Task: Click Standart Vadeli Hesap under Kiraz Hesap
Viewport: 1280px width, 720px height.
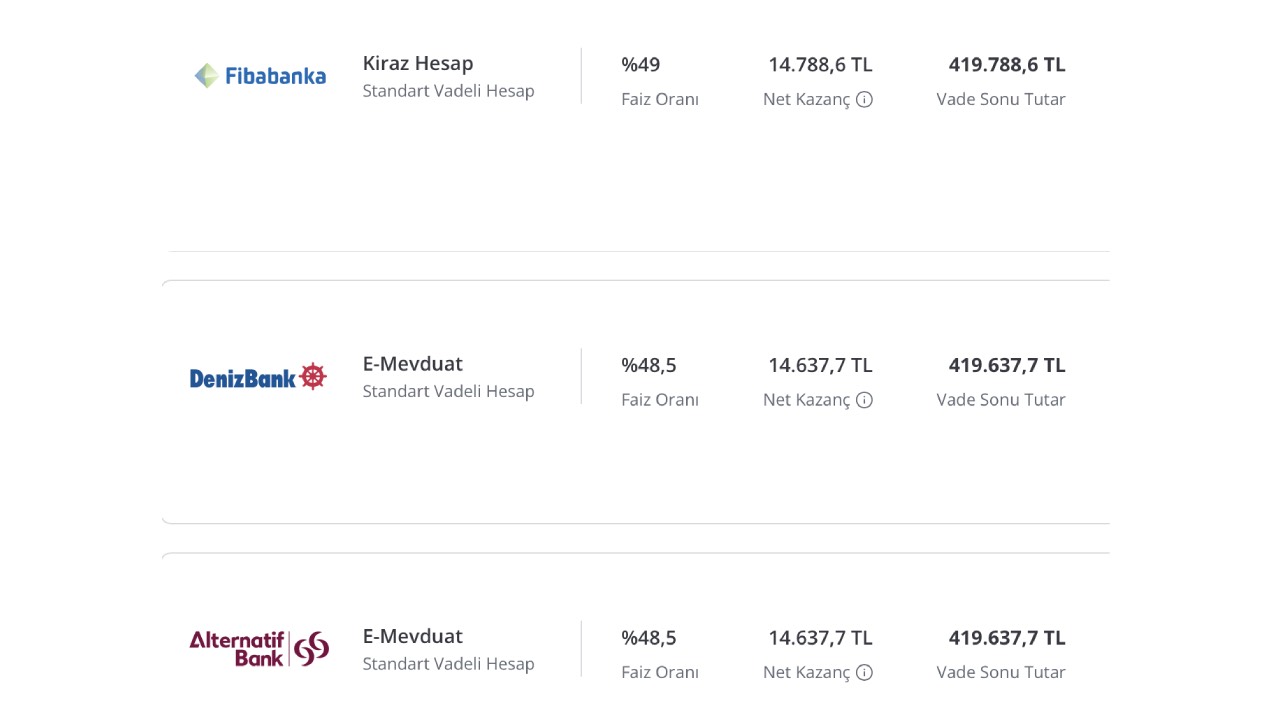Action: [x=448, y=91]
